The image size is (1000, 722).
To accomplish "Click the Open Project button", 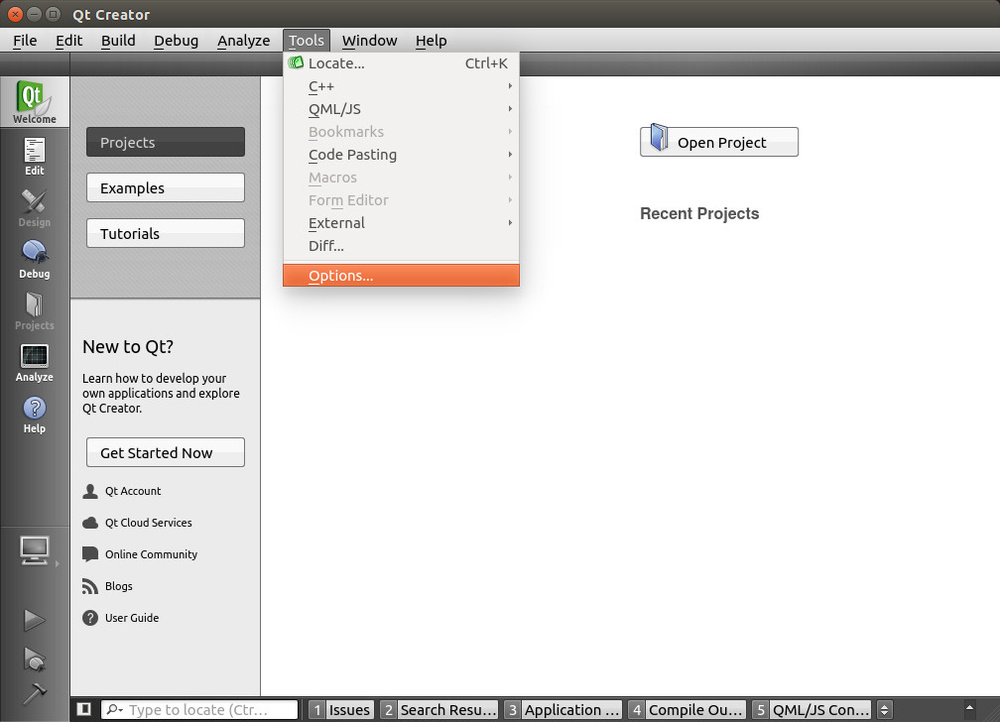I will [719, 142].
